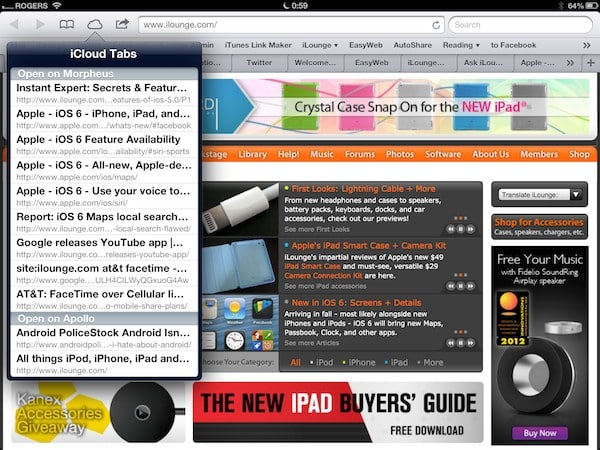Viewport: 600px width, 450px height.
Task: Select the All category filter
Action: (x=295, y=362)
